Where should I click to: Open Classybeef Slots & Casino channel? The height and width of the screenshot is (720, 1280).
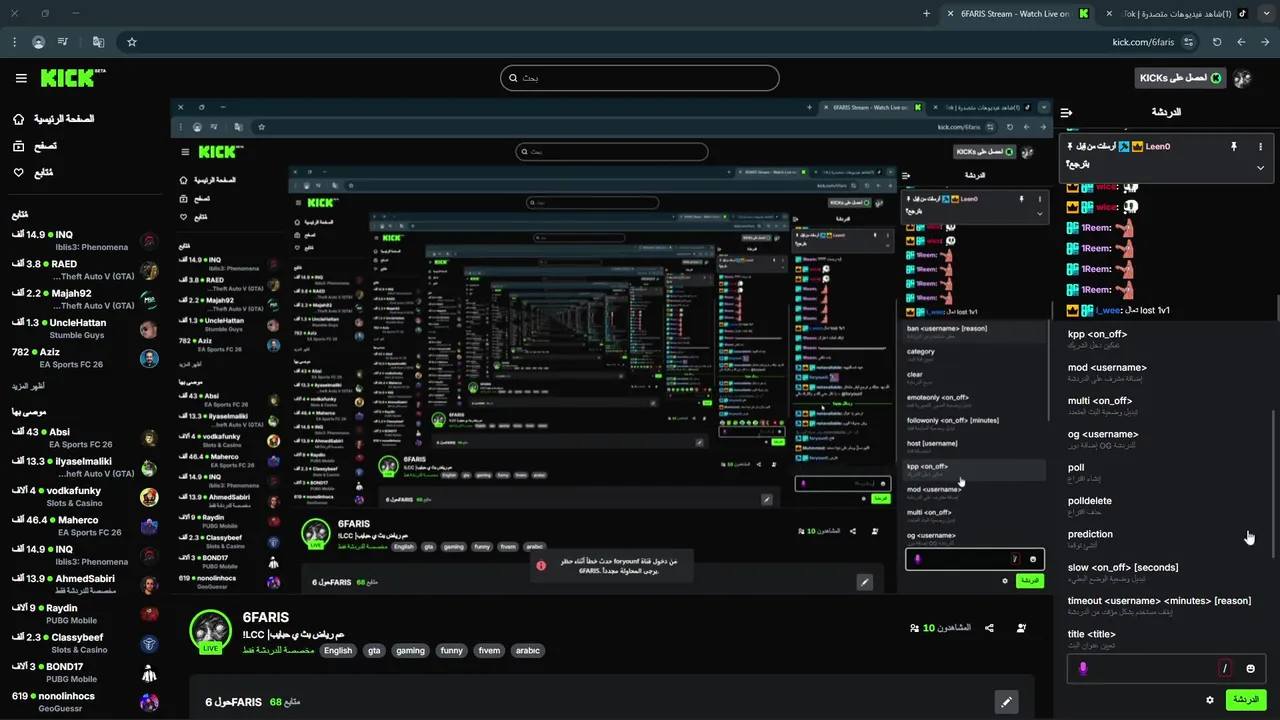click(x=85, y=643)
